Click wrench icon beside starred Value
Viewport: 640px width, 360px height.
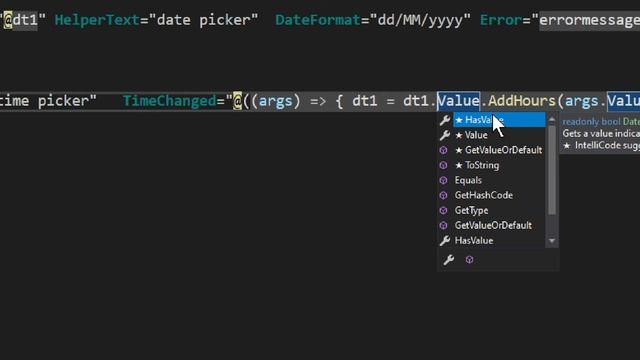pyautogui.click(x=445, y=135)
